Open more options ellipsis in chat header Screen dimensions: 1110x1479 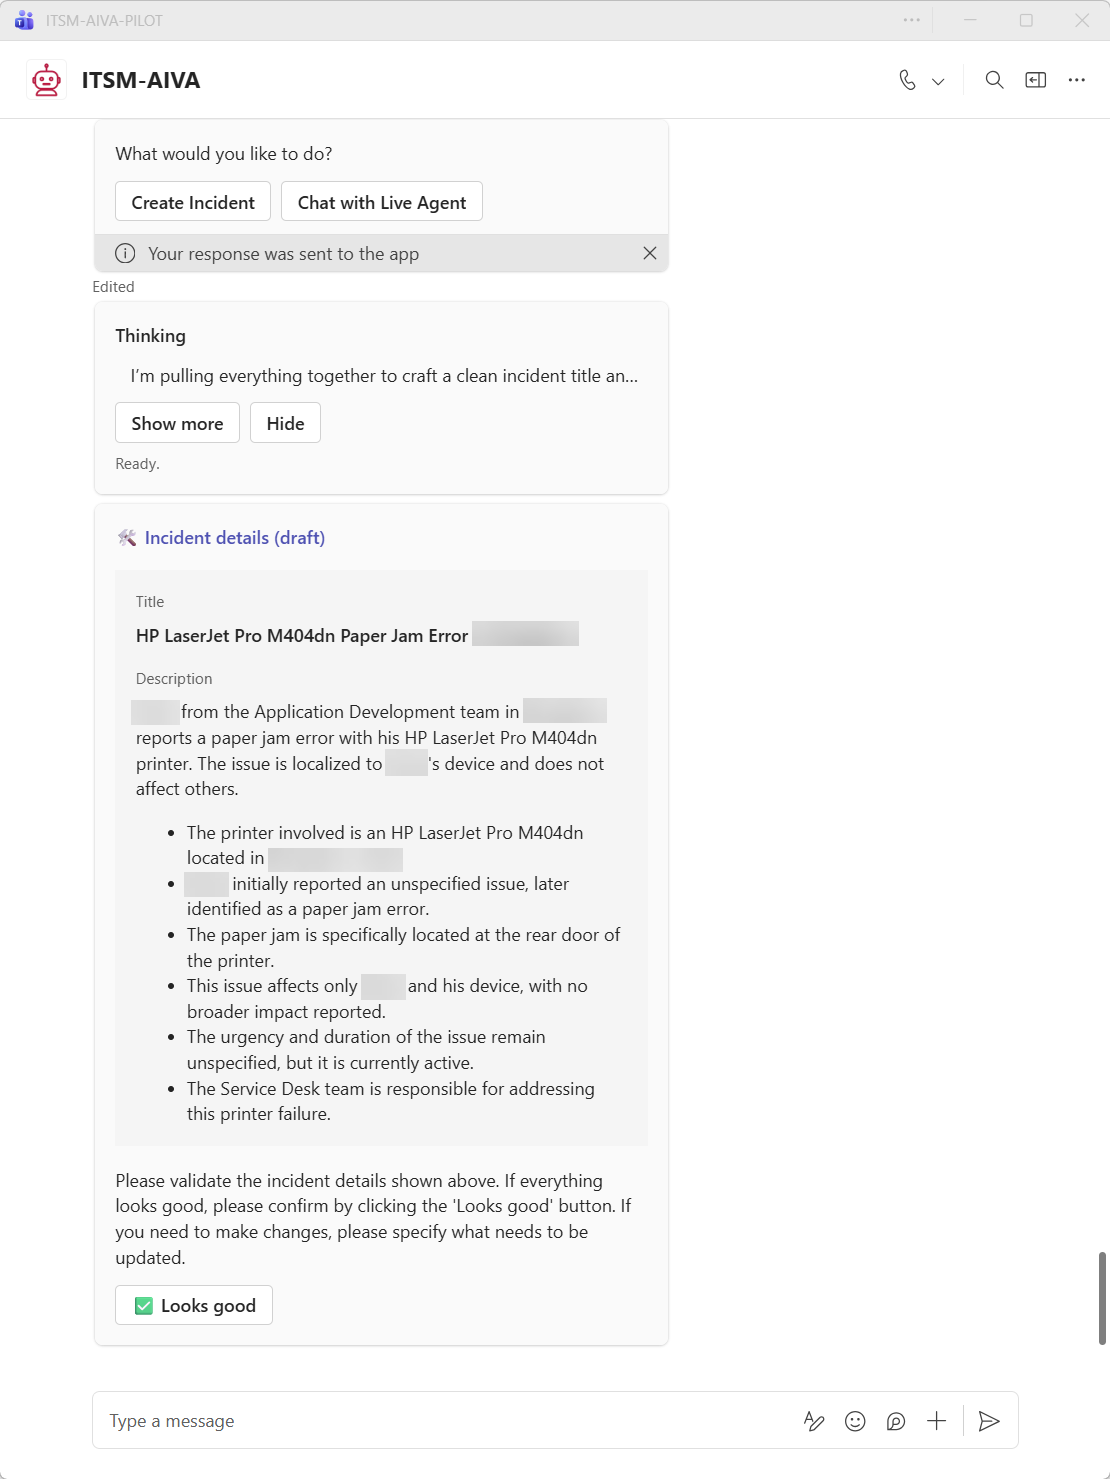pyautogui.click(x=1077, y=80)
